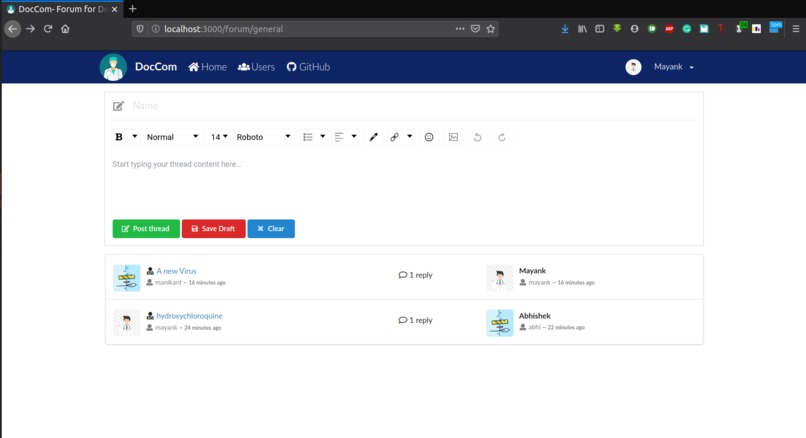Image resolution: width=806 pixels, height=438 pixels.
Task: Click the insert image icon in the toolbar
Action: pyautogui.click(x=453, y=137)
